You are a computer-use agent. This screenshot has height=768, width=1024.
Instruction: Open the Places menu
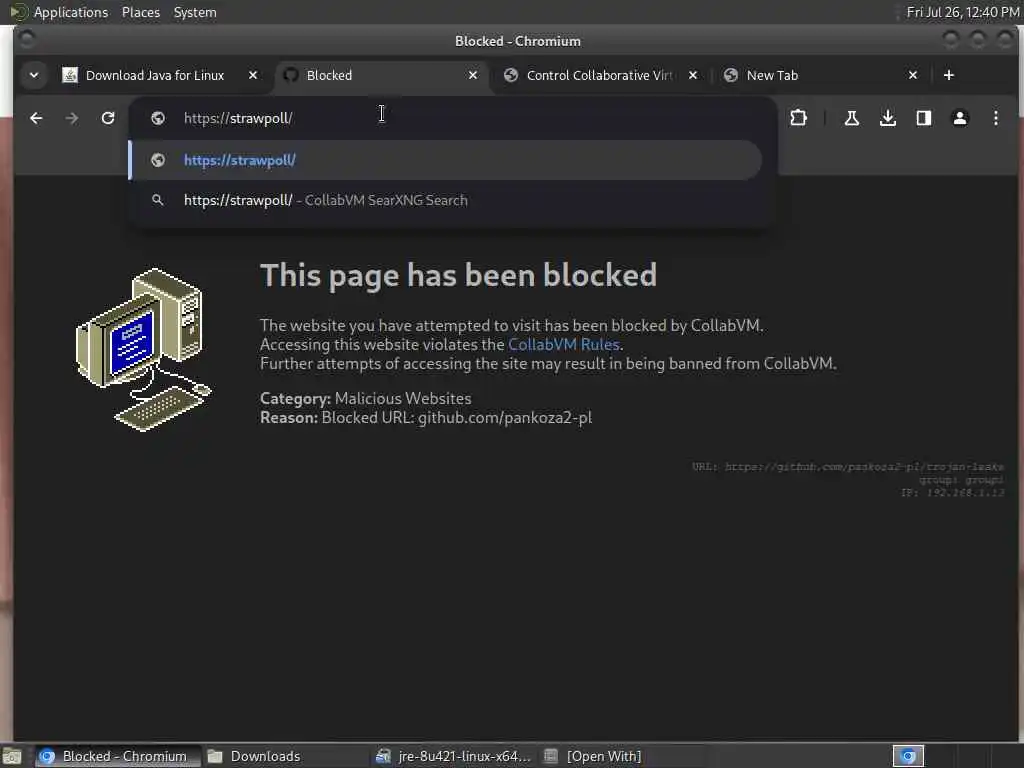140,12
